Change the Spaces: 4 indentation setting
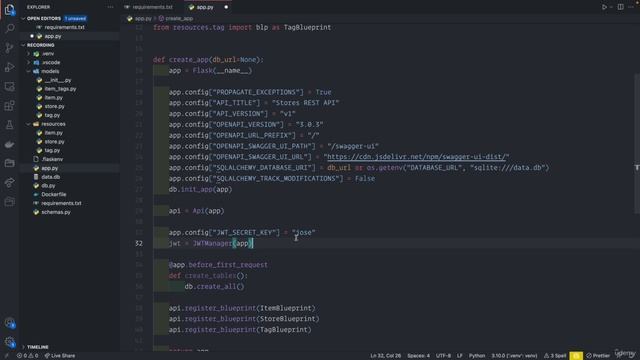The height and width of the screenshot is (360, 640). 418,356
